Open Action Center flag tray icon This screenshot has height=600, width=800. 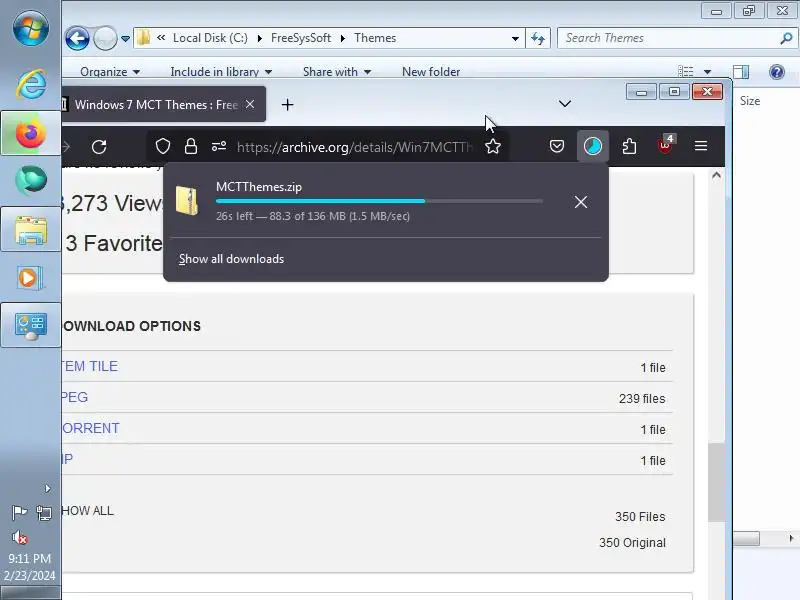click(x=19, y=512)
